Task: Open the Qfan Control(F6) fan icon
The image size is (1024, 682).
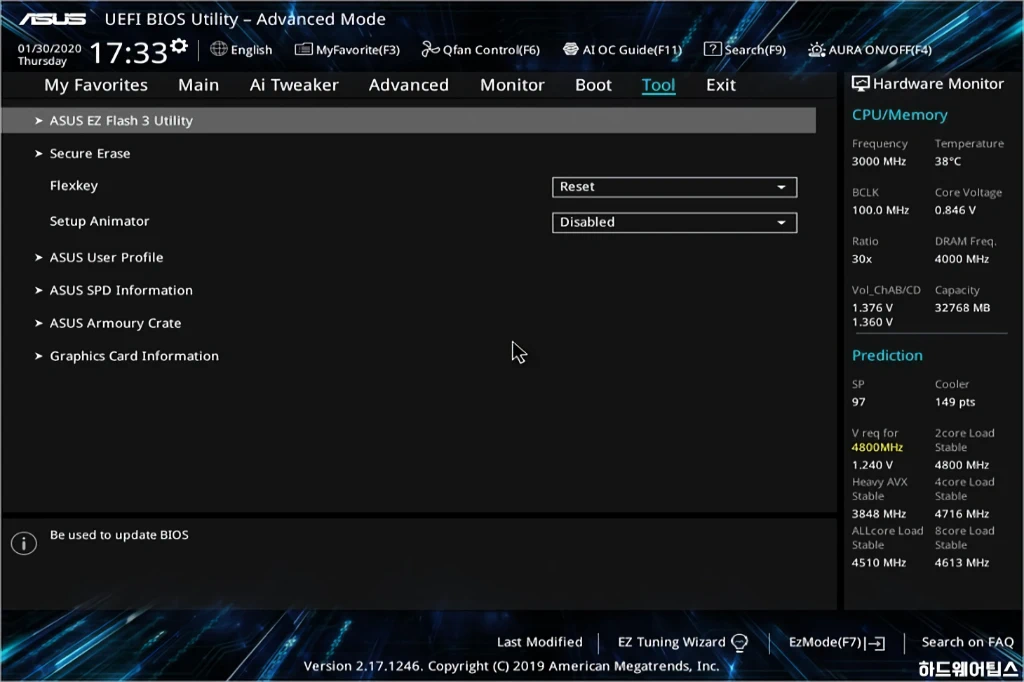Action: coord(430,49)
